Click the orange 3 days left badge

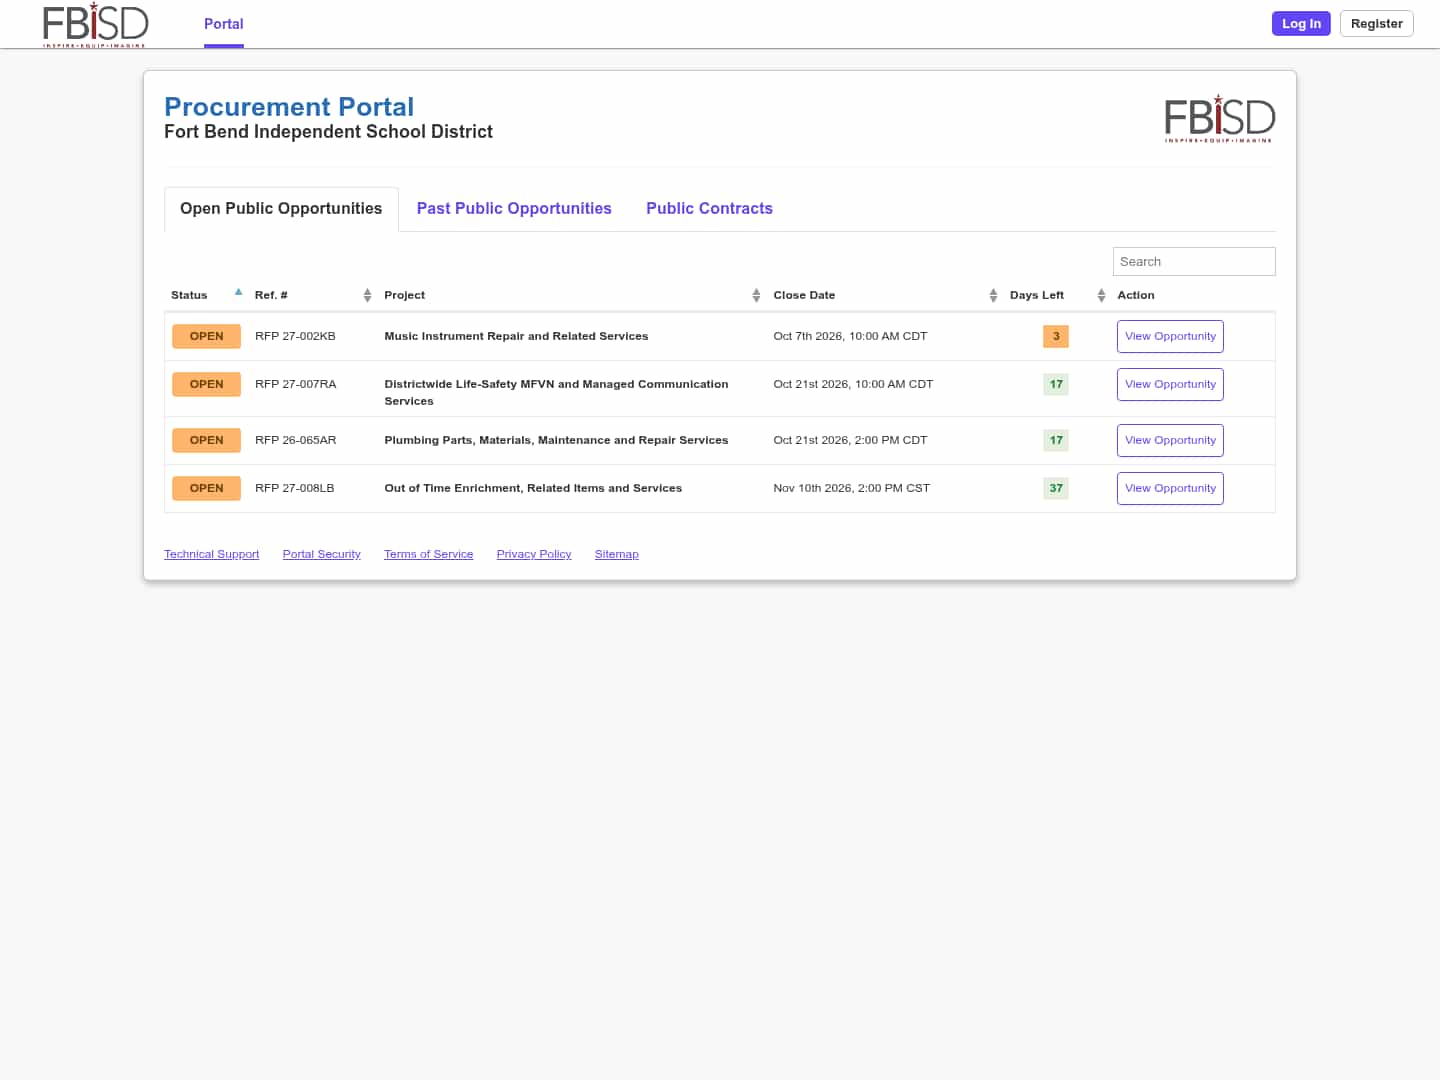pyautogui.click(x=1056, y=337)
